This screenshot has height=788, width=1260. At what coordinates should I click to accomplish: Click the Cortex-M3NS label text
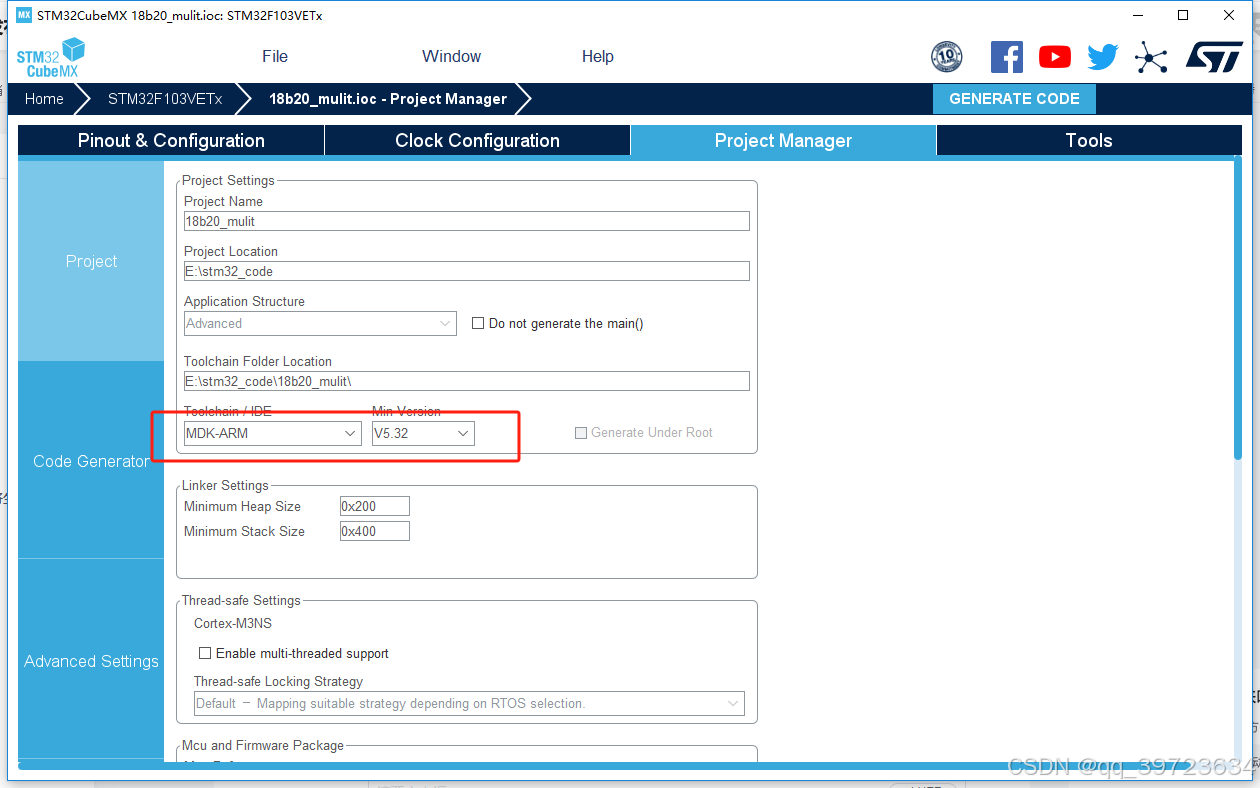pos(233,623)
